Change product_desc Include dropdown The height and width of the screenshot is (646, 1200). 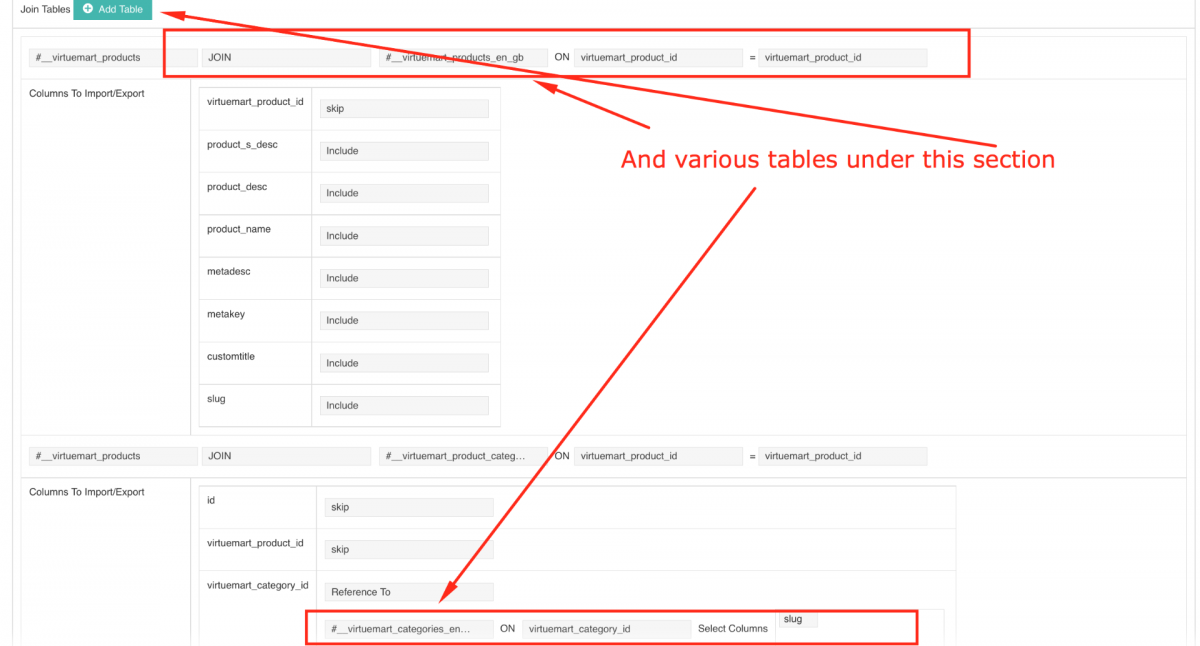click(x=404, y=193)
